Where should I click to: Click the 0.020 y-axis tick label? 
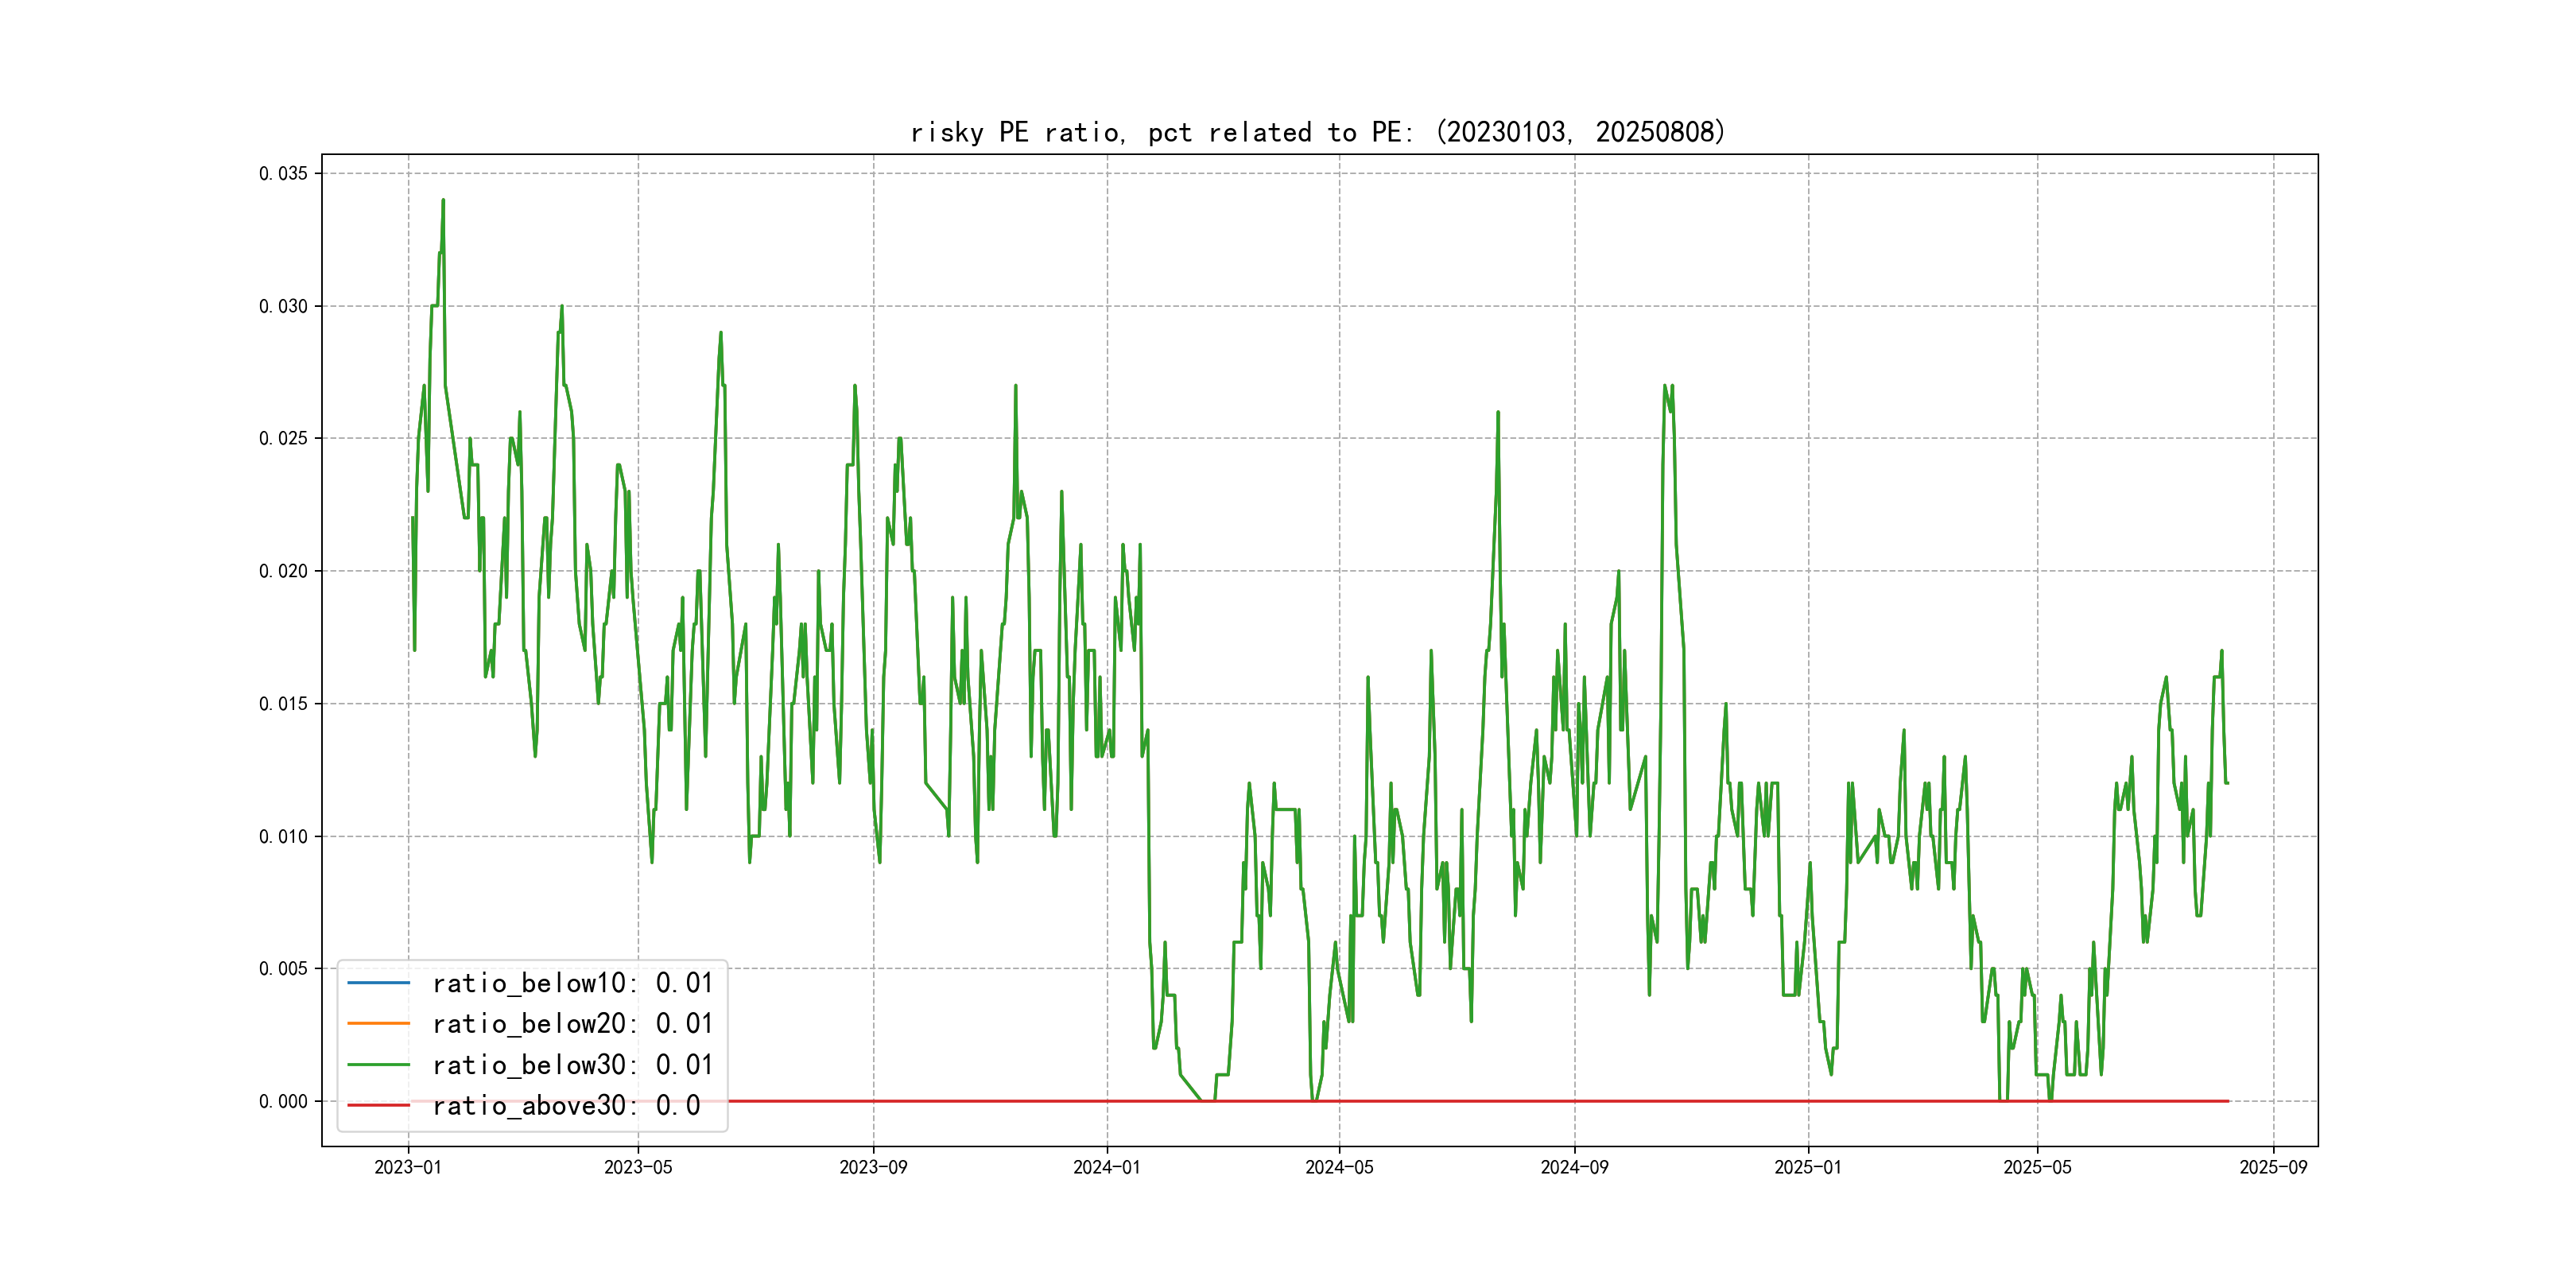[x=283, y=571]
